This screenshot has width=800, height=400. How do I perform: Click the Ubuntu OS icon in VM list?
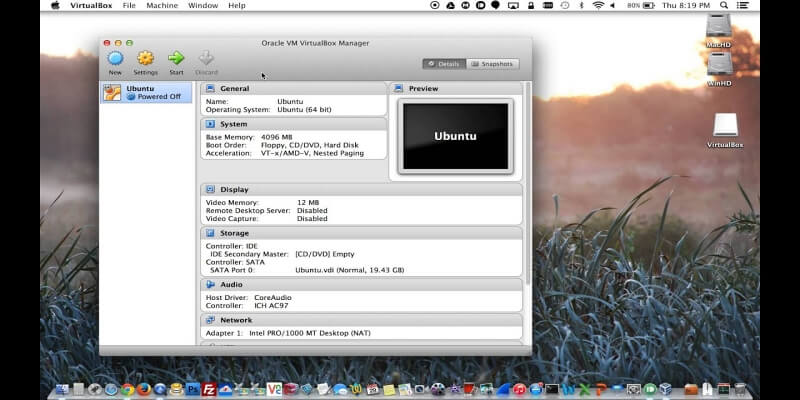coord(112,92)
